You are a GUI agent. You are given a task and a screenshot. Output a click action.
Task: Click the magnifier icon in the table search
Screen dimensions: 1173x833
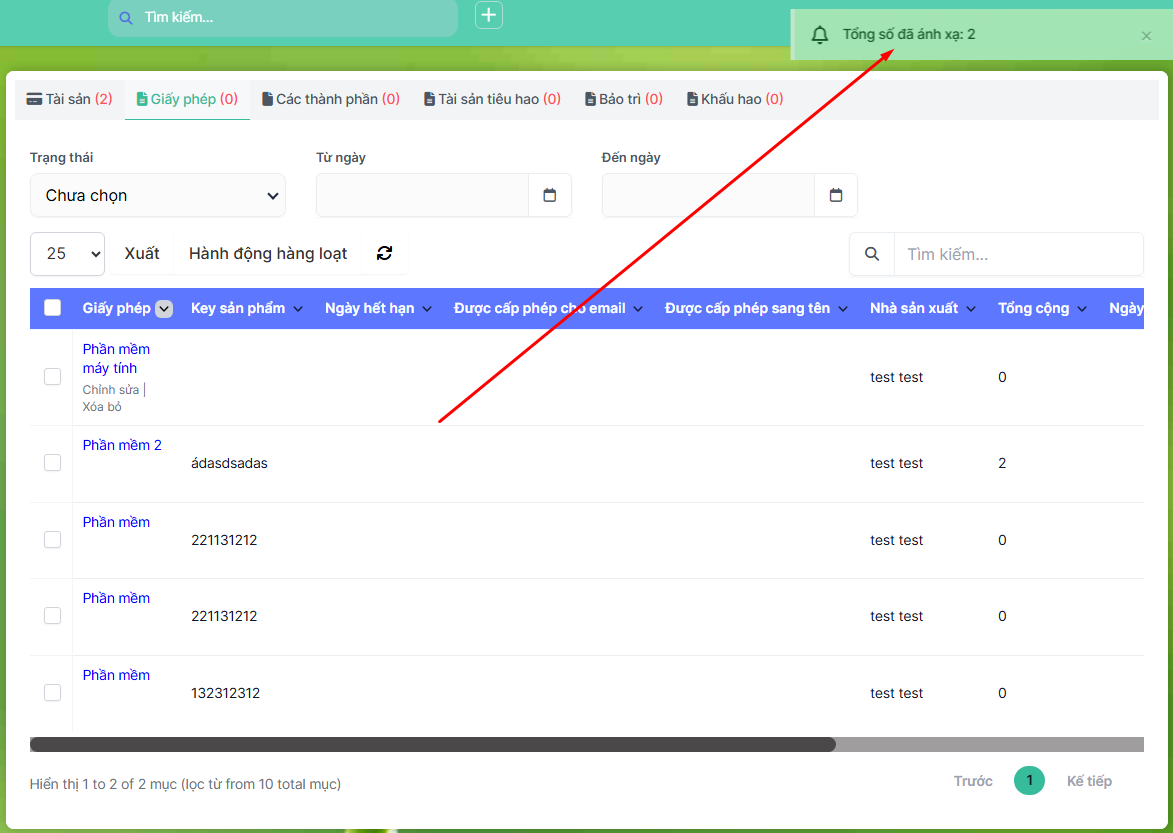(872, 254)
